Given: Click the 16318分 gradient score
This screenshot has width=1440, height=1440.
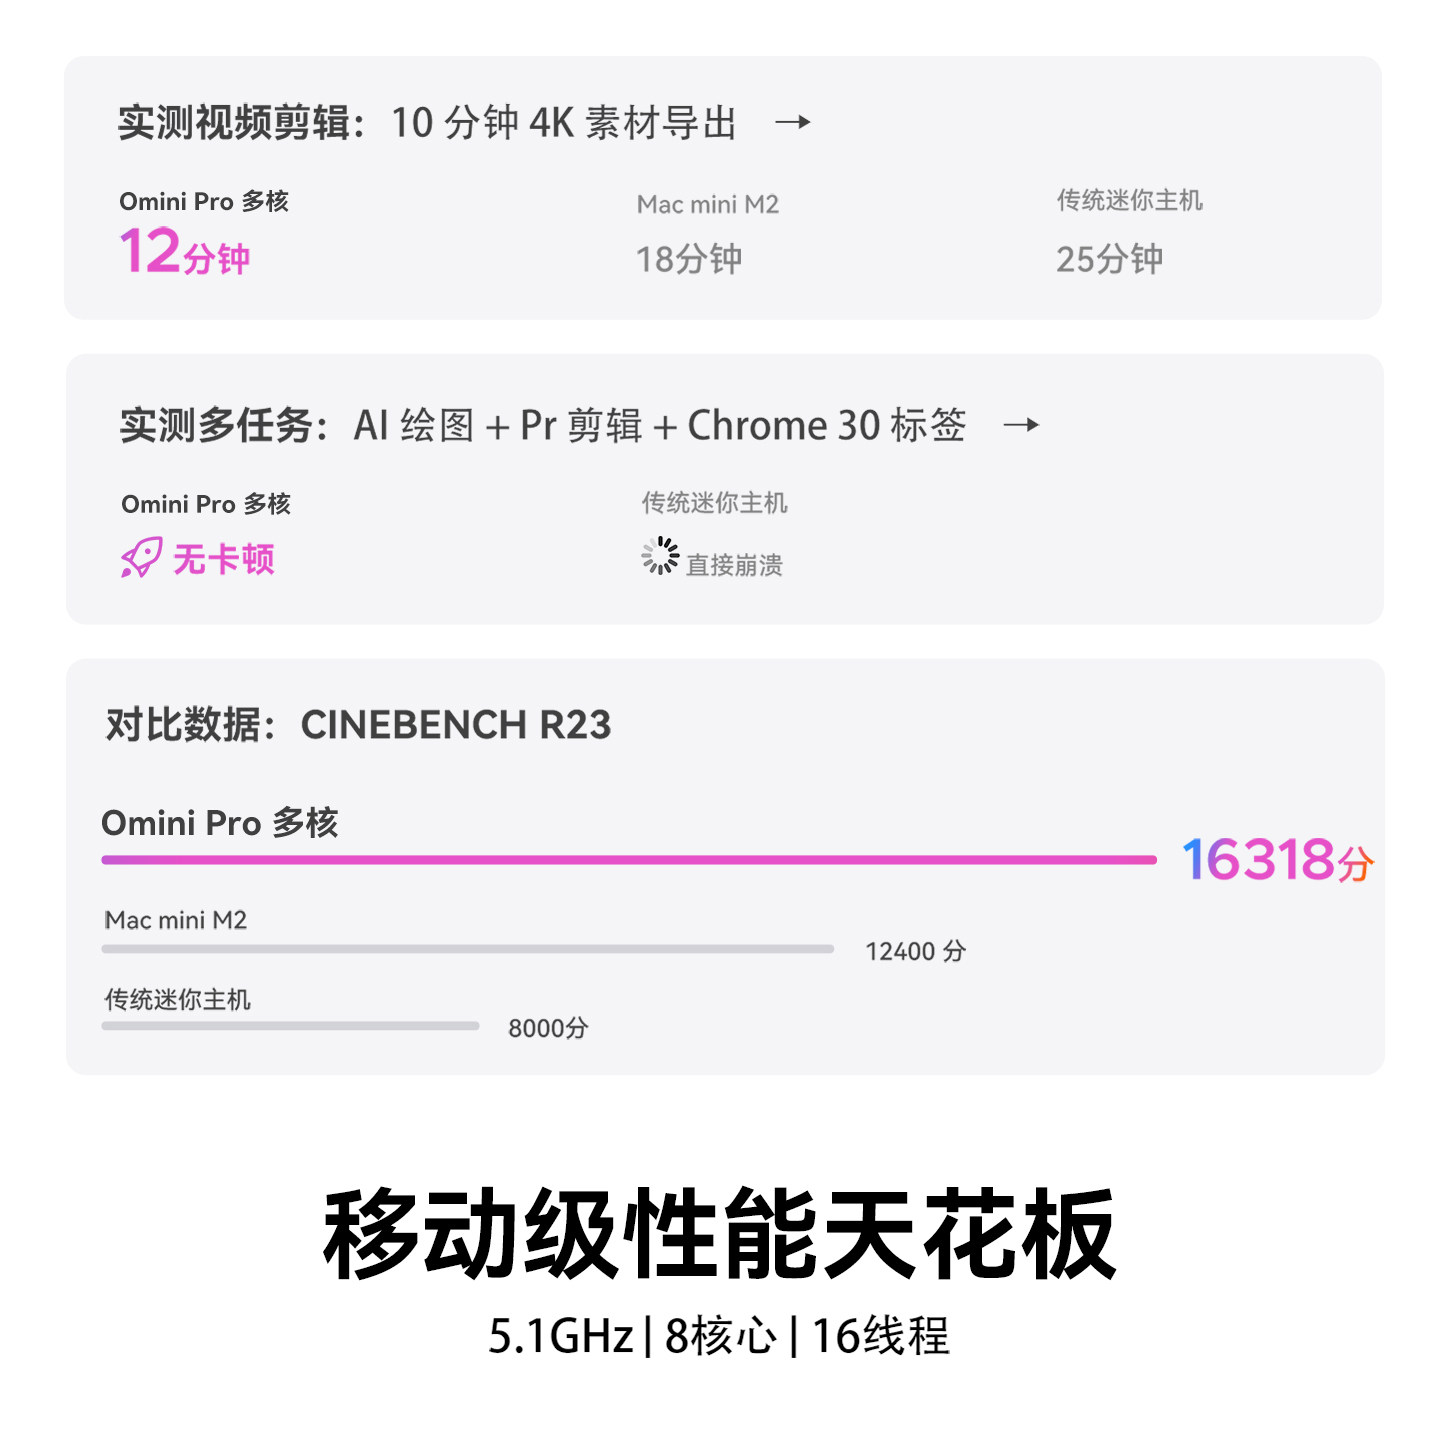Looking at the screenshot, I should (x=1277, y=860).
